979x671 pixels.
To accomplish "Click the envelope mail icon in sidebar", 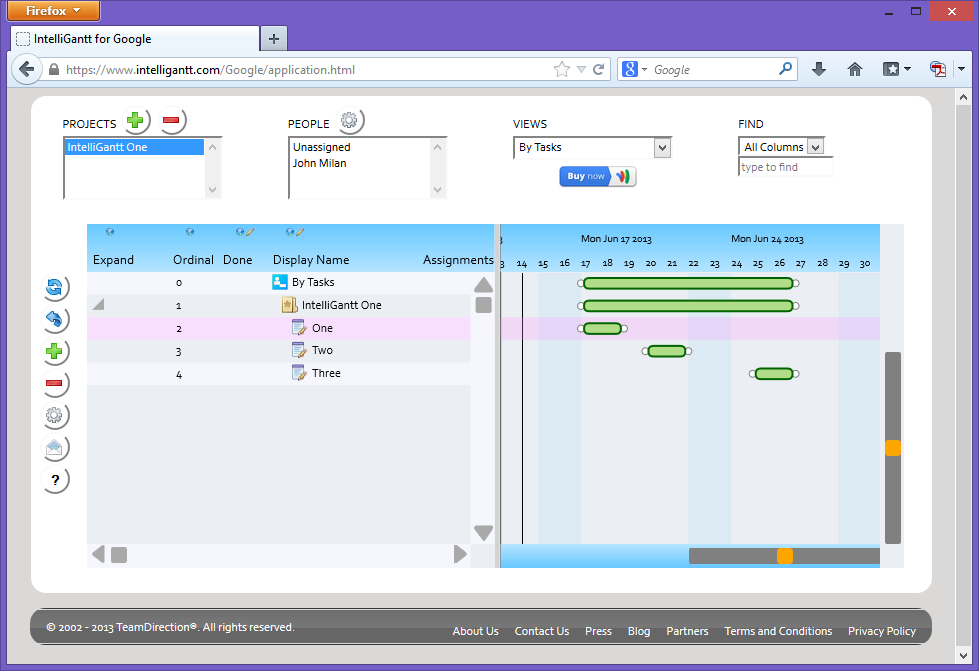I will tap(54, 447).
